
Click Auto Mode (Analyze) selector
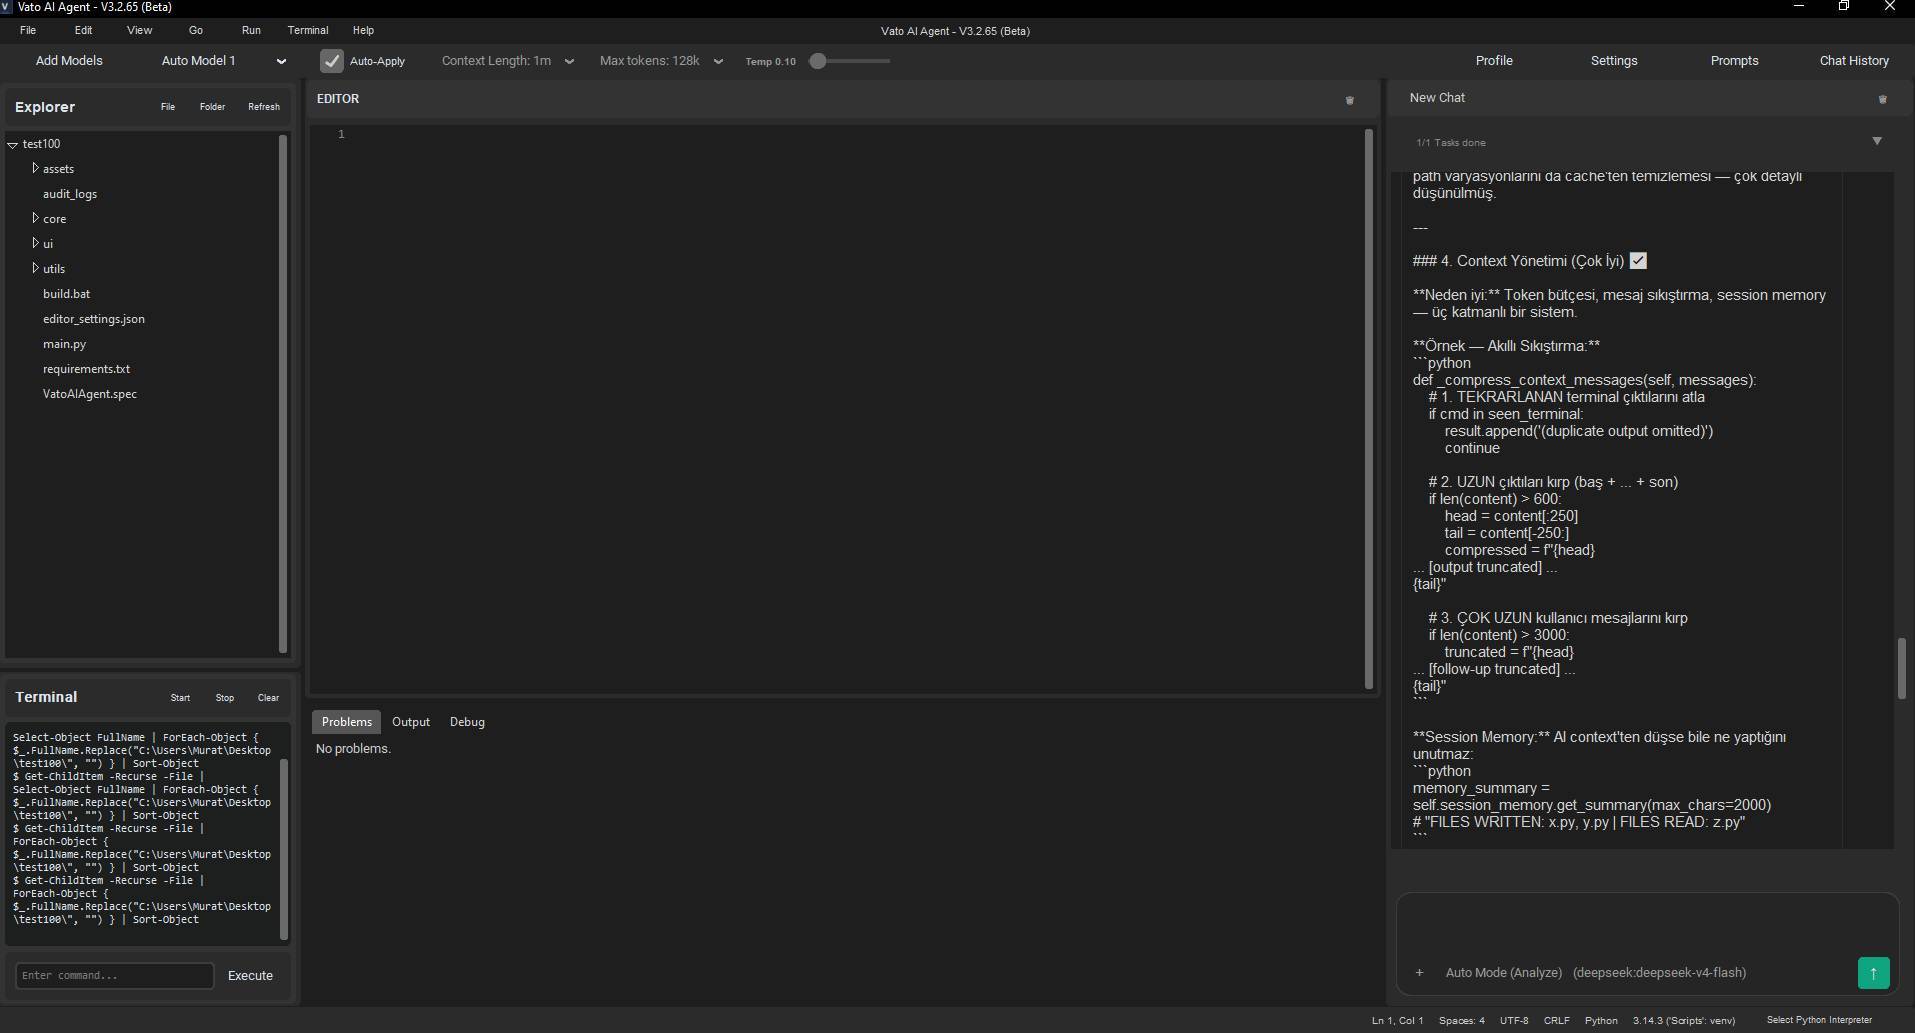pos(1503,973)
